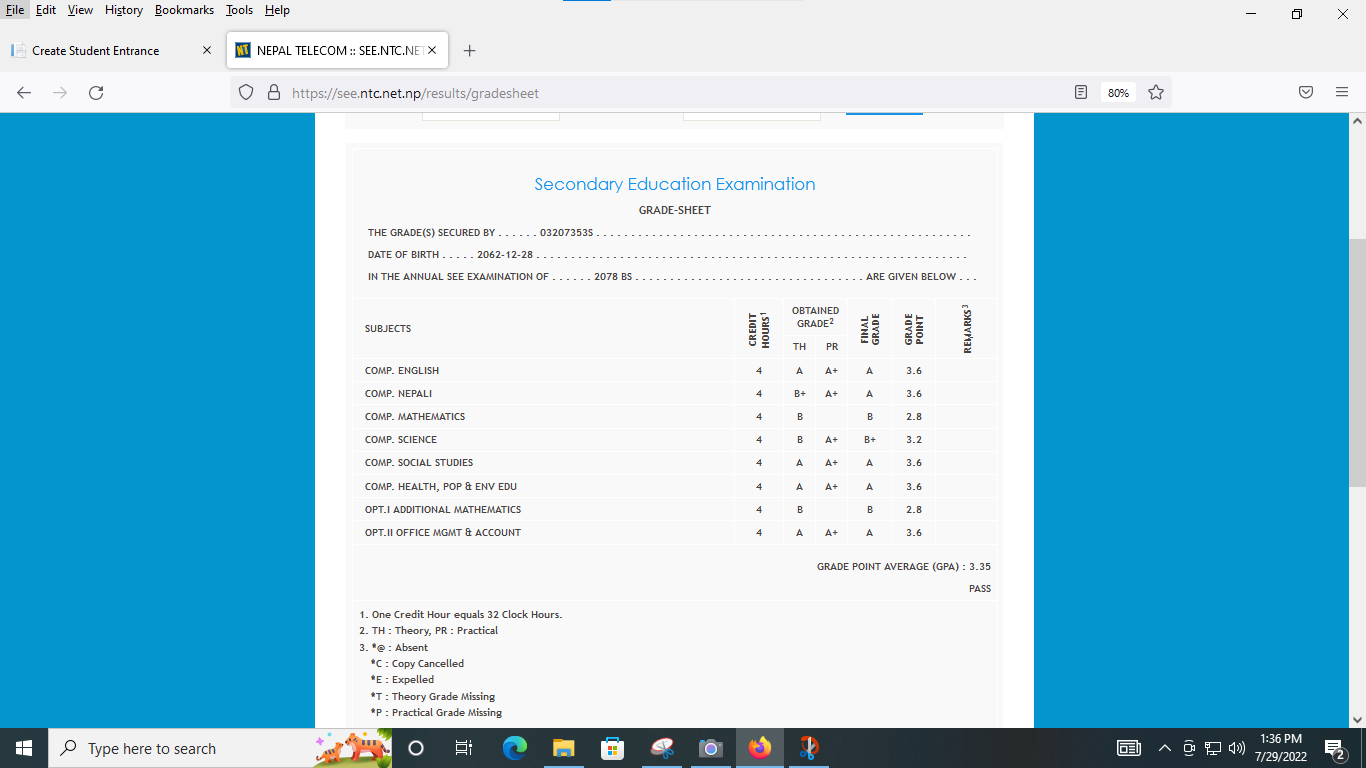
Task: Toggle Reader View icon in address bar
Action: point(1081,93)
